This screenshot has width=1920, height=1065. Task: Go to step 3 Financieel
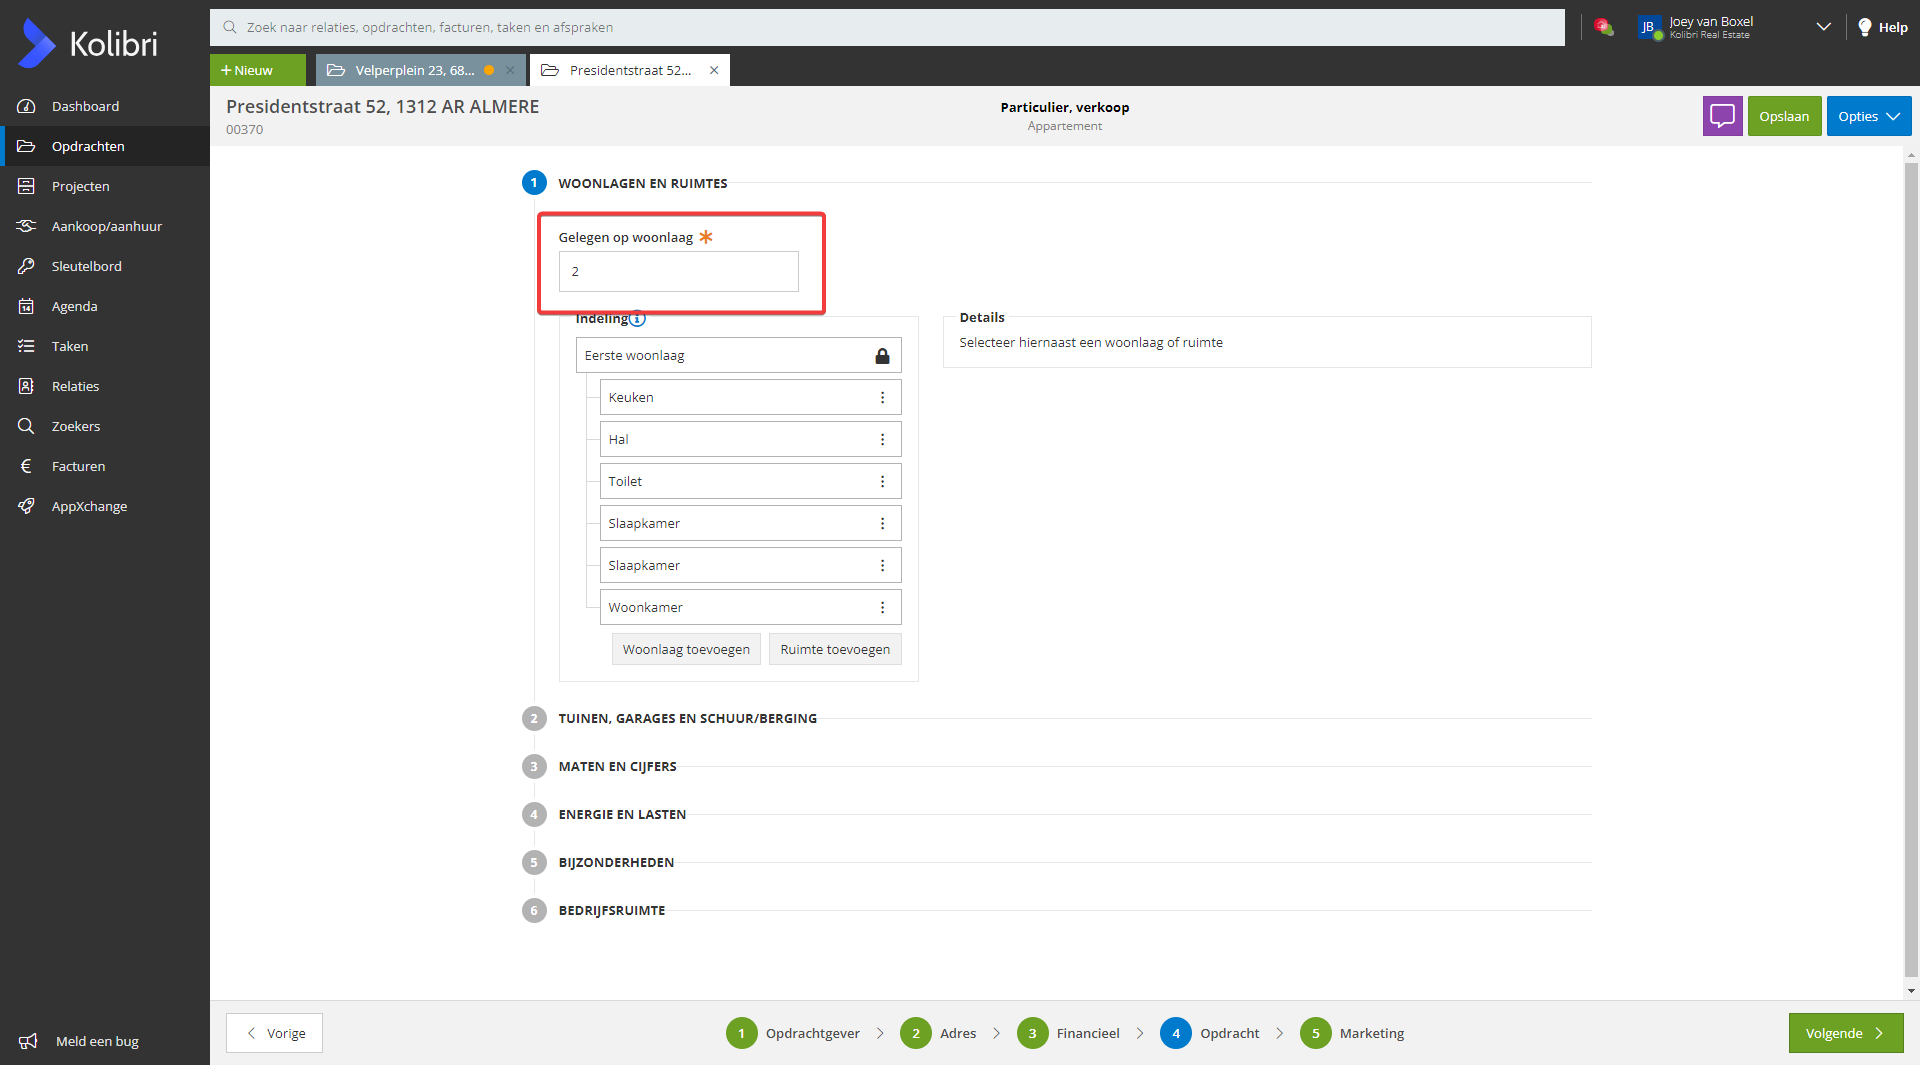[1068, 1033]
